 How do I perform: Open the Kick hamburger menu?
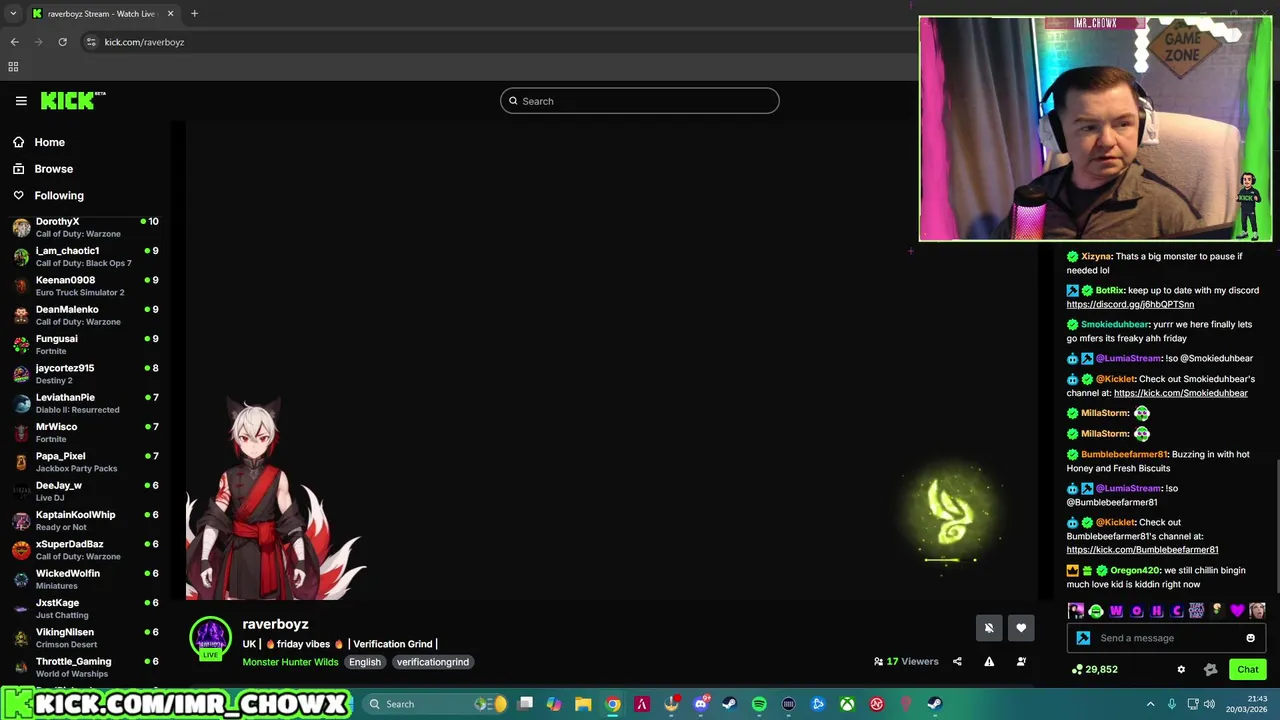pyautogui.click(x=21, y=101)
